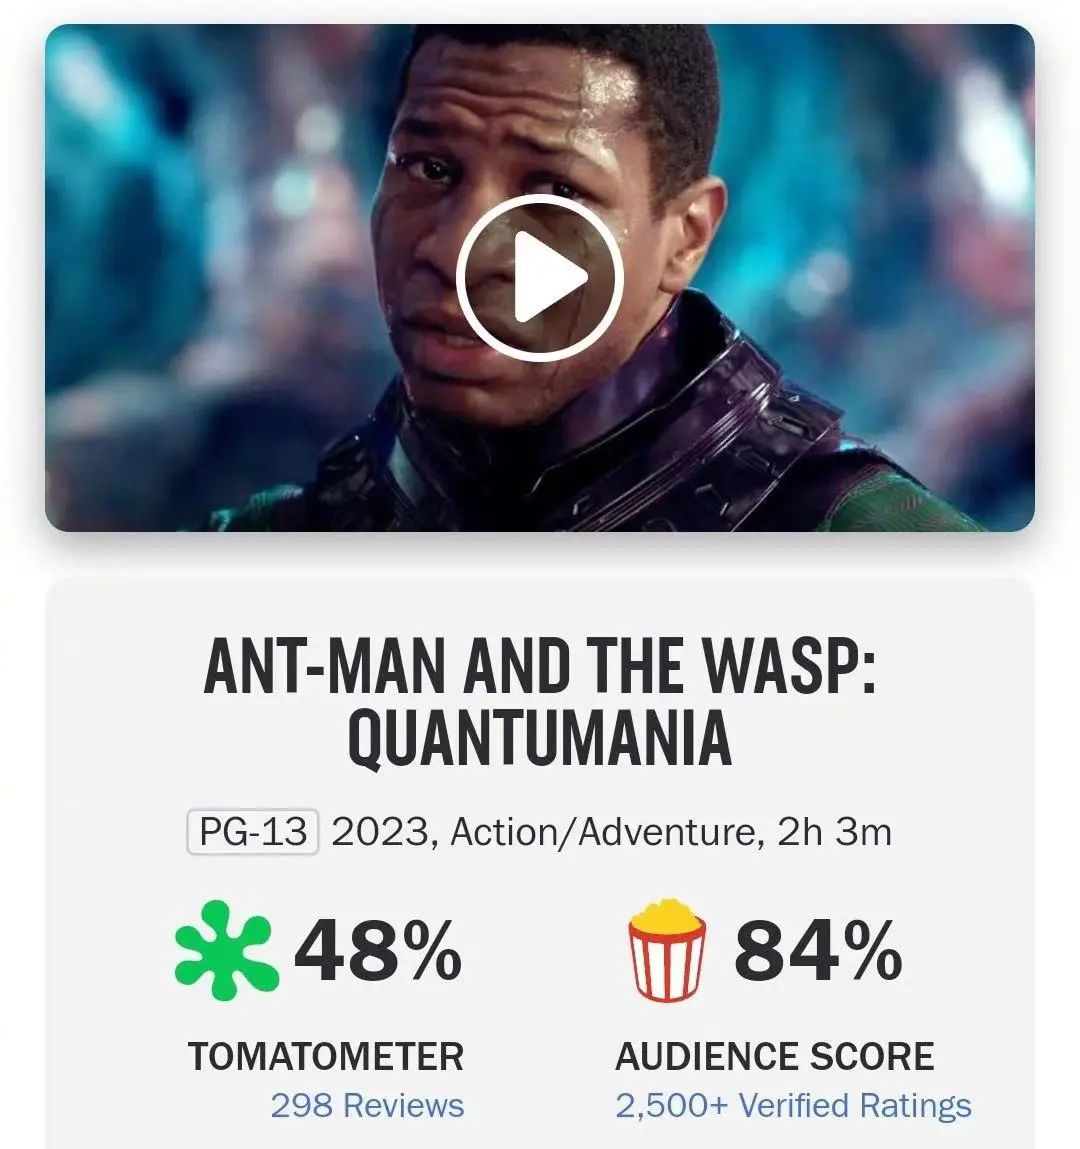Select the word QUANTUMANIA in the title
Viewport: 1080px width, 1149px height.
539,741
